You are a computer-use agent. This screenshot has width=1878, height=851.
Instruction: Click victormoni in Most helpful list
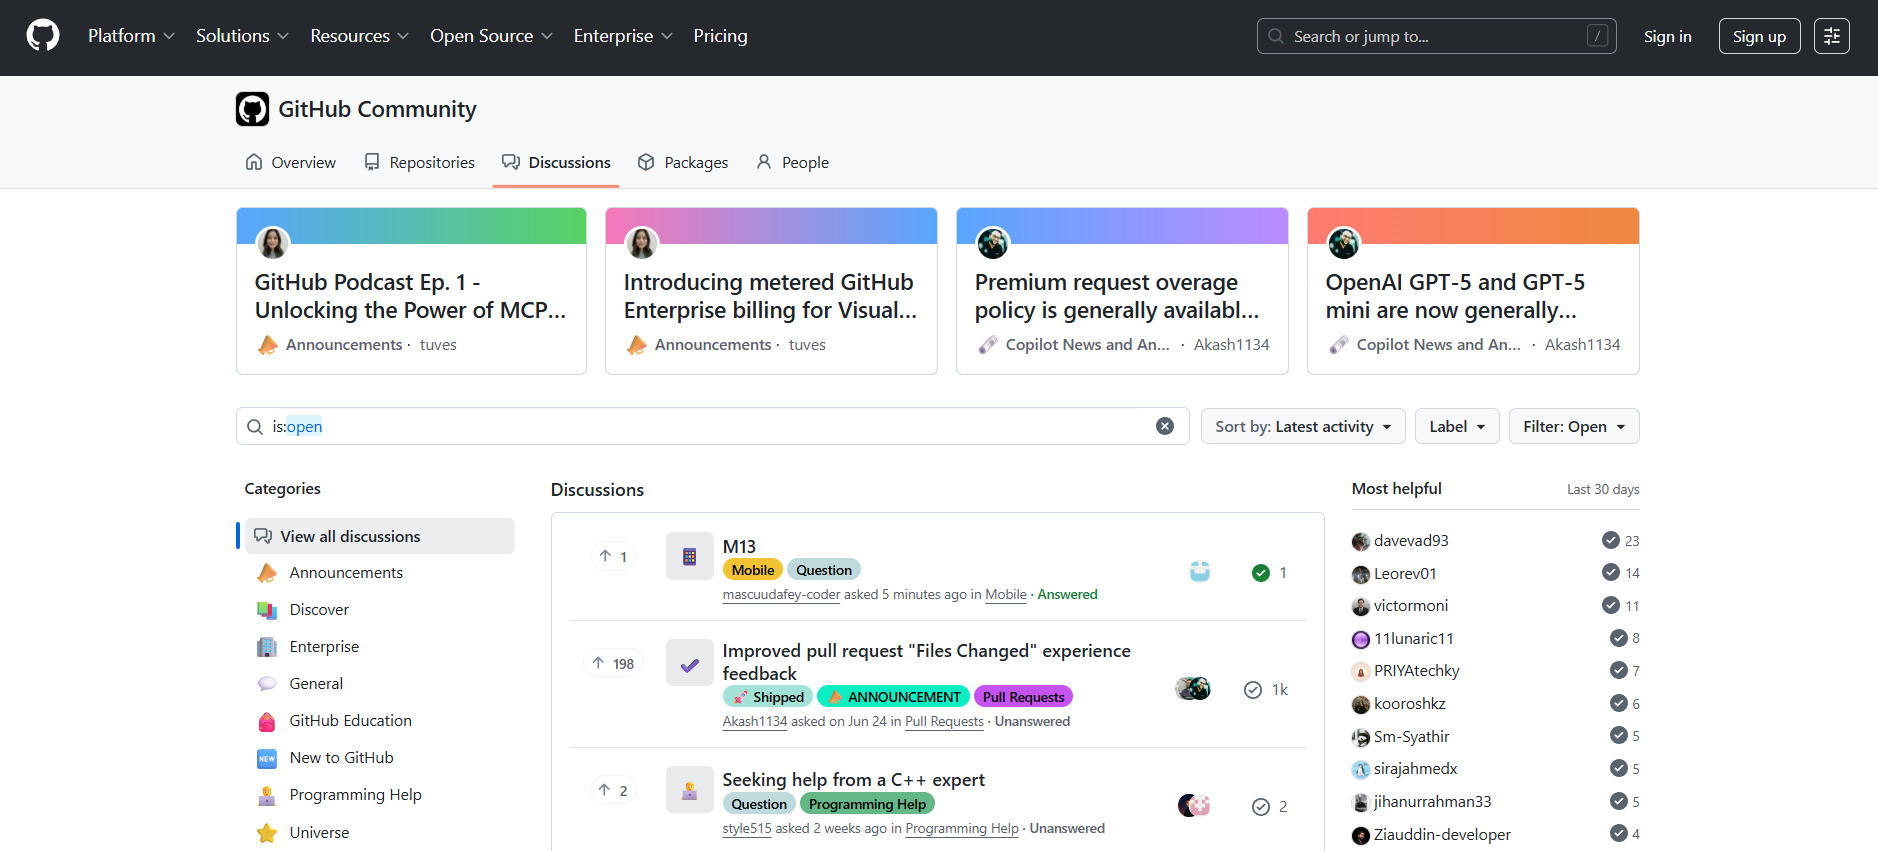[1411, 606]
